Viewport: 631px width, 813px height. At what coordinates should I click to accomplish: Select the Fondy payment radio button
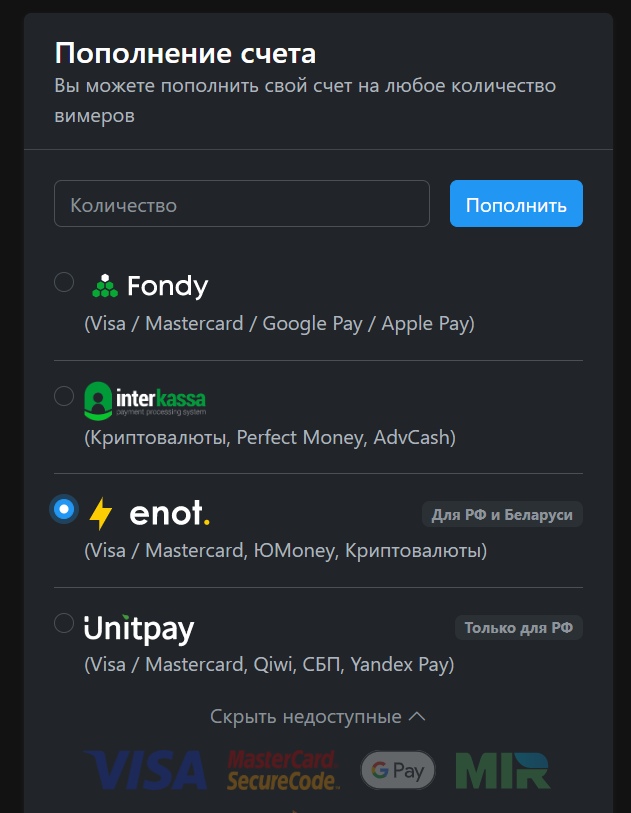(64, 282)
